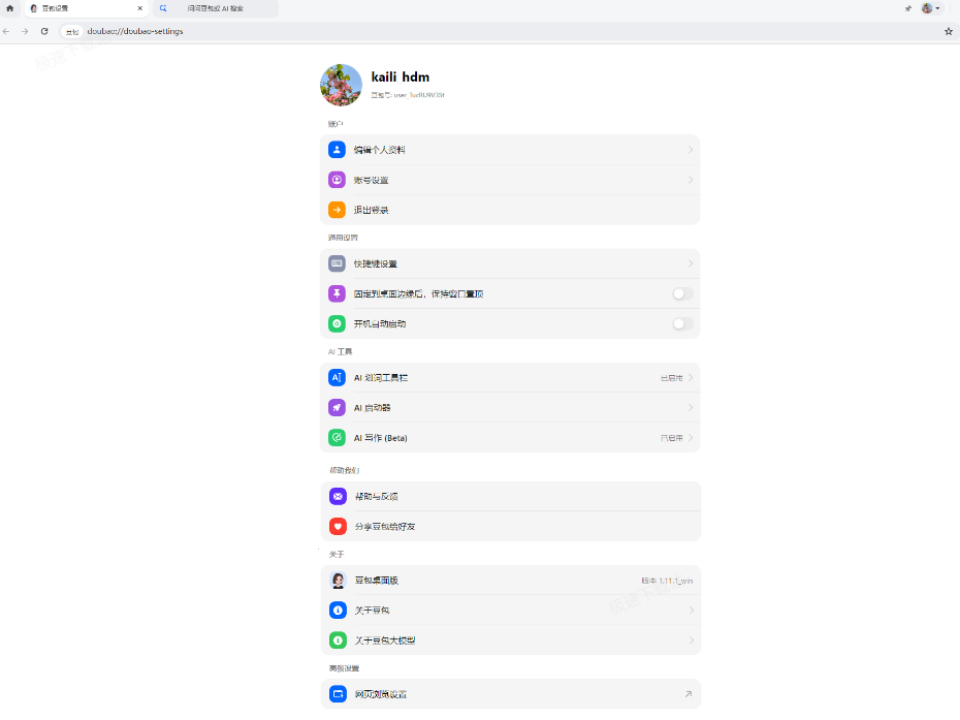The width and height of the screenshot is (960, 720).
Task: Click the 快捷键设置 label
Action: coord(375,264)
